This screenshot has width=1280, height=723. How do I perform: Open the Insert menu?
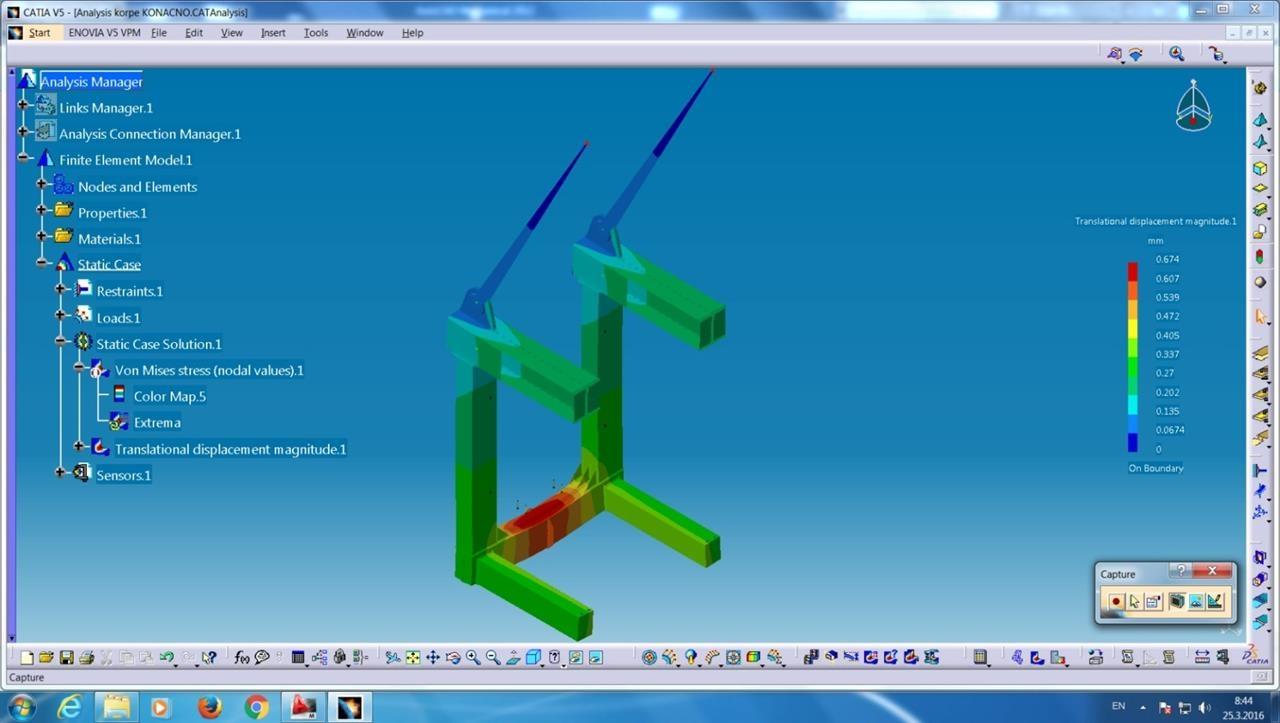point(273,33)
